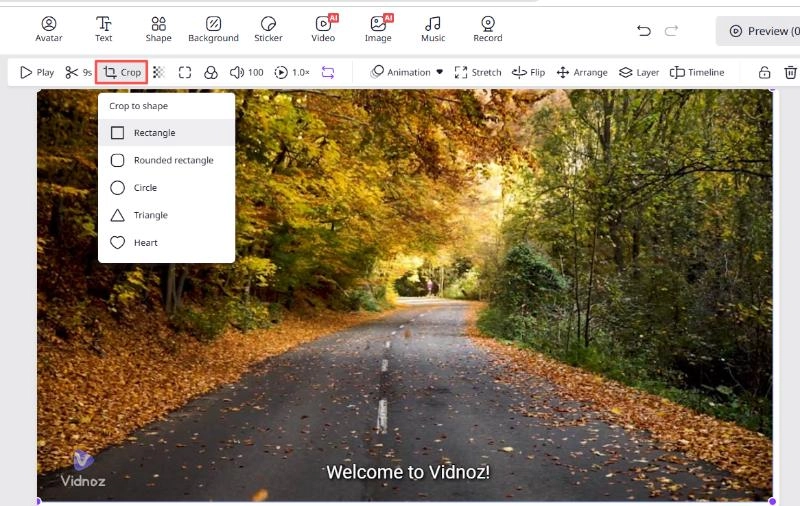This screenshot has height=506, width=800.
Task: Open the Crop tool
Action: [x=121, y=72]
